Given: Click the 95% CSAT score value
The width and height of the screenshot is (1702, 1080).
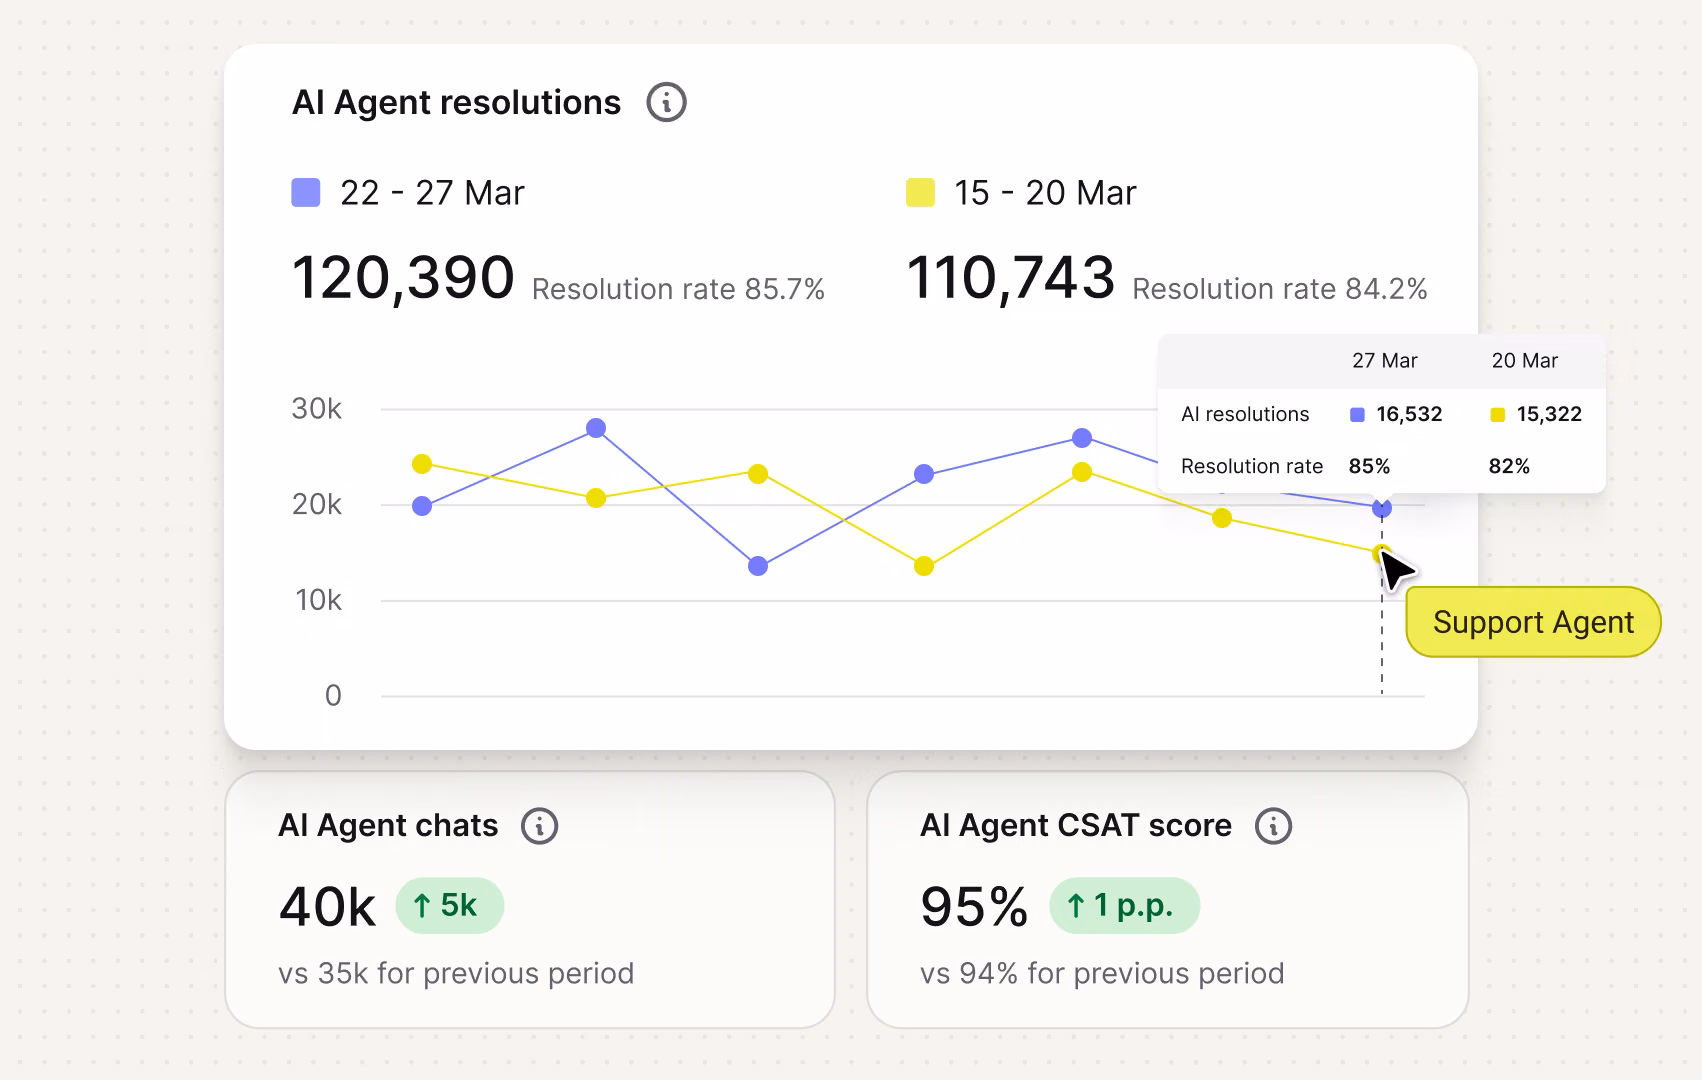Looking at the screenshot, I should point(974,907).
